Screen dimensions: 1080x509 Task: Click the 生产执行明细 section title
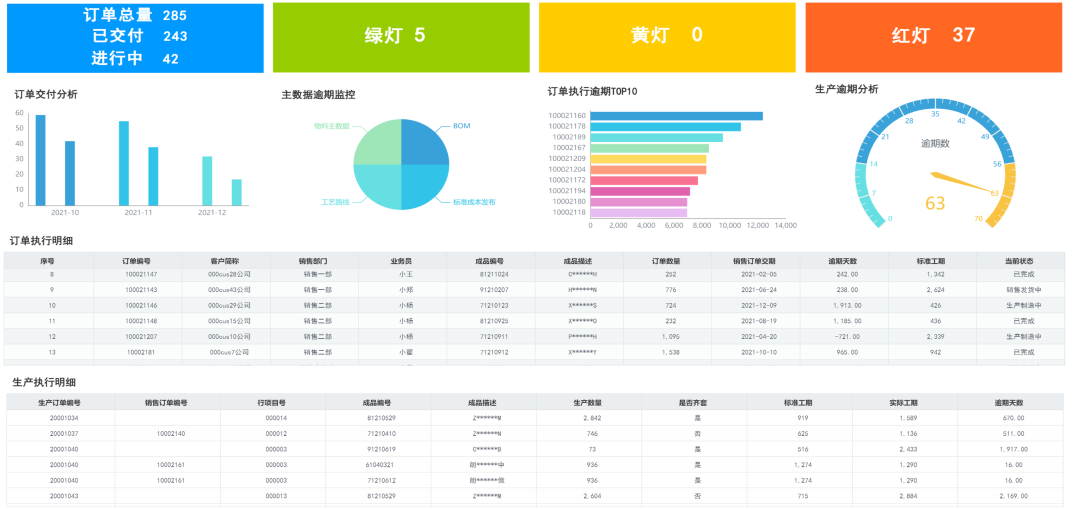(x=45, y=382)
